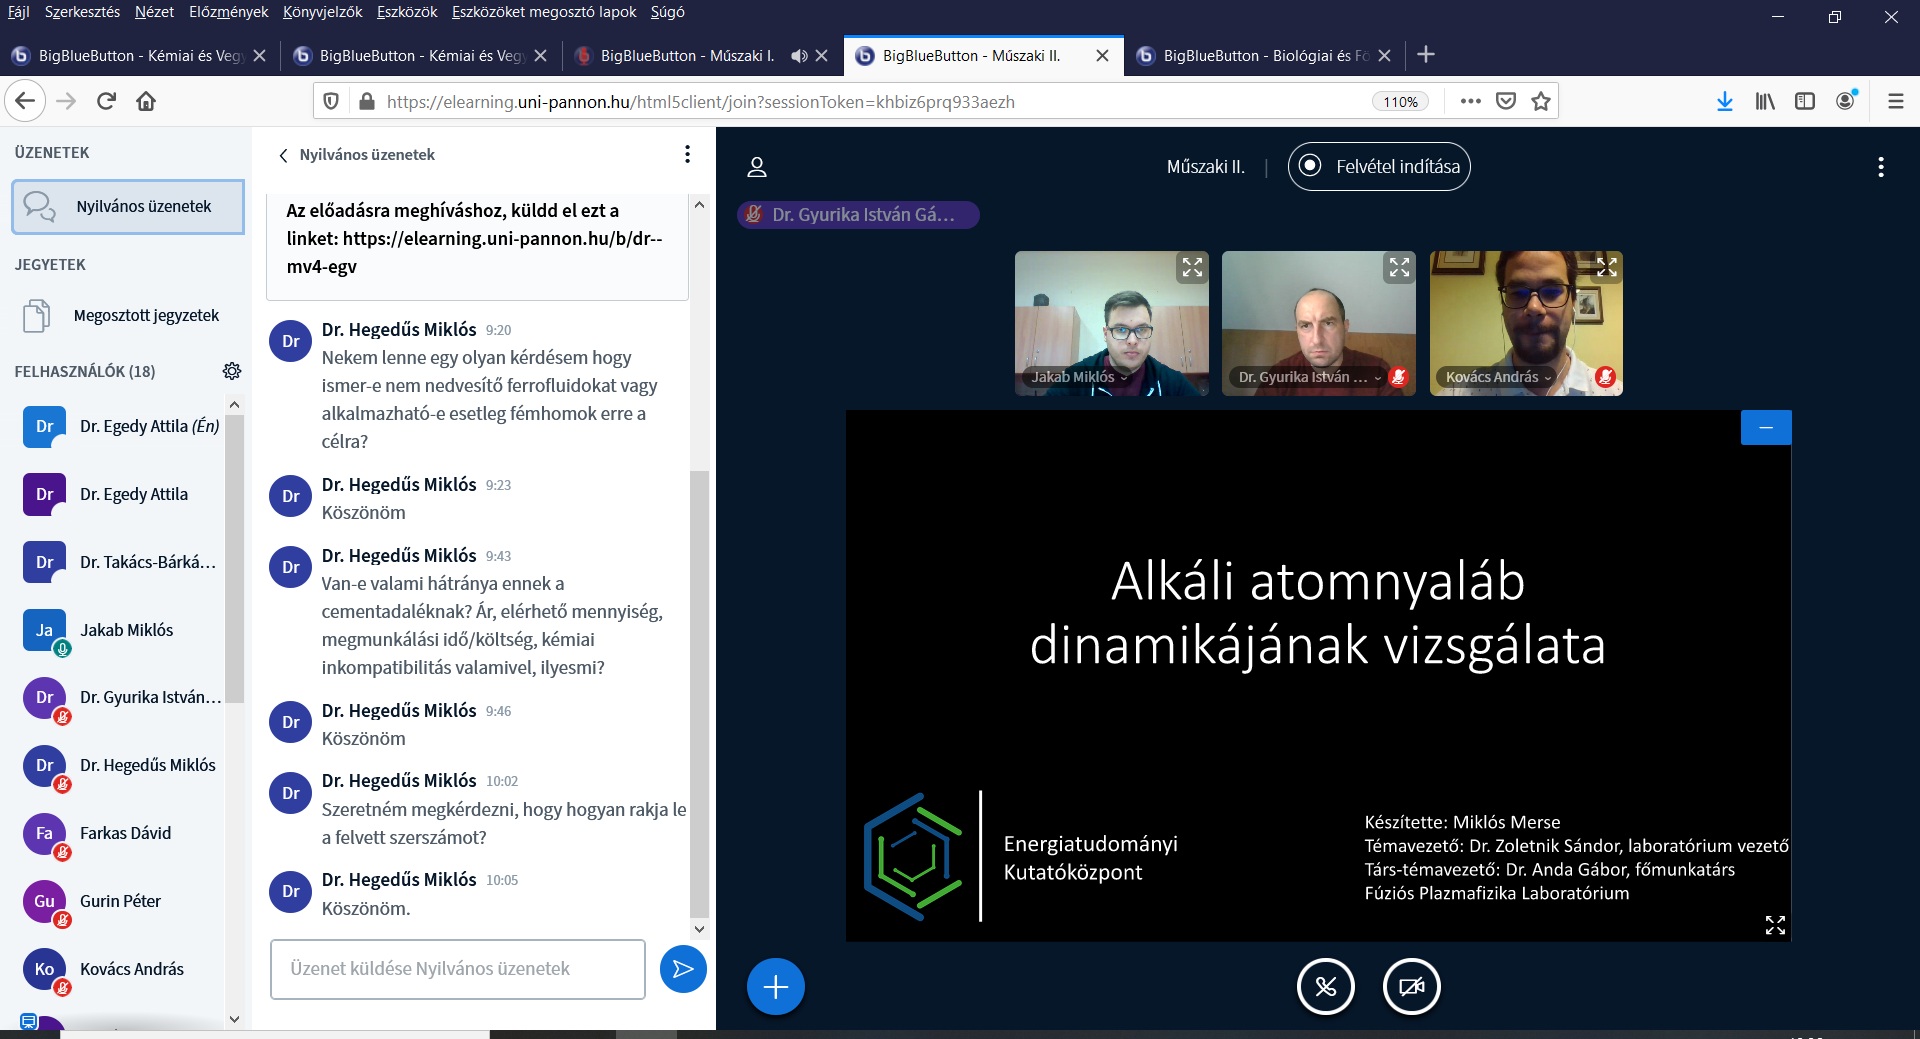The height and width of the screenshot is (1039, 1920).
Task: Click the message input field
Action: (x=457, y=969)
